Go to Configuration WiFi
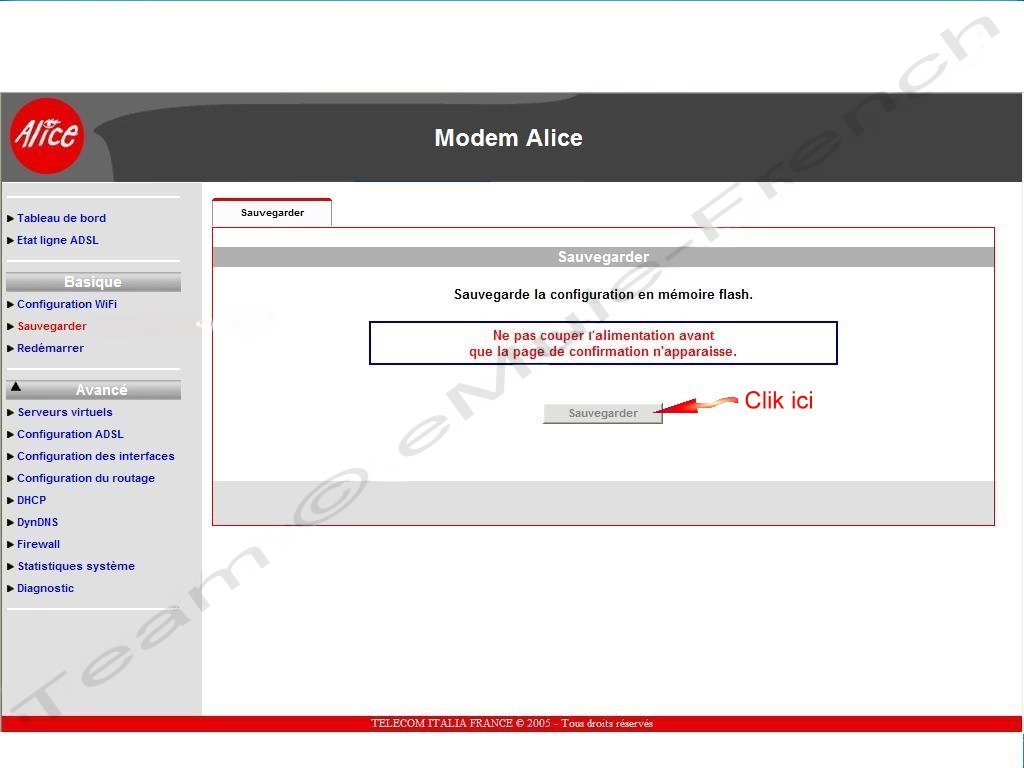This screenshot has width=1024, height=768. 67,304
